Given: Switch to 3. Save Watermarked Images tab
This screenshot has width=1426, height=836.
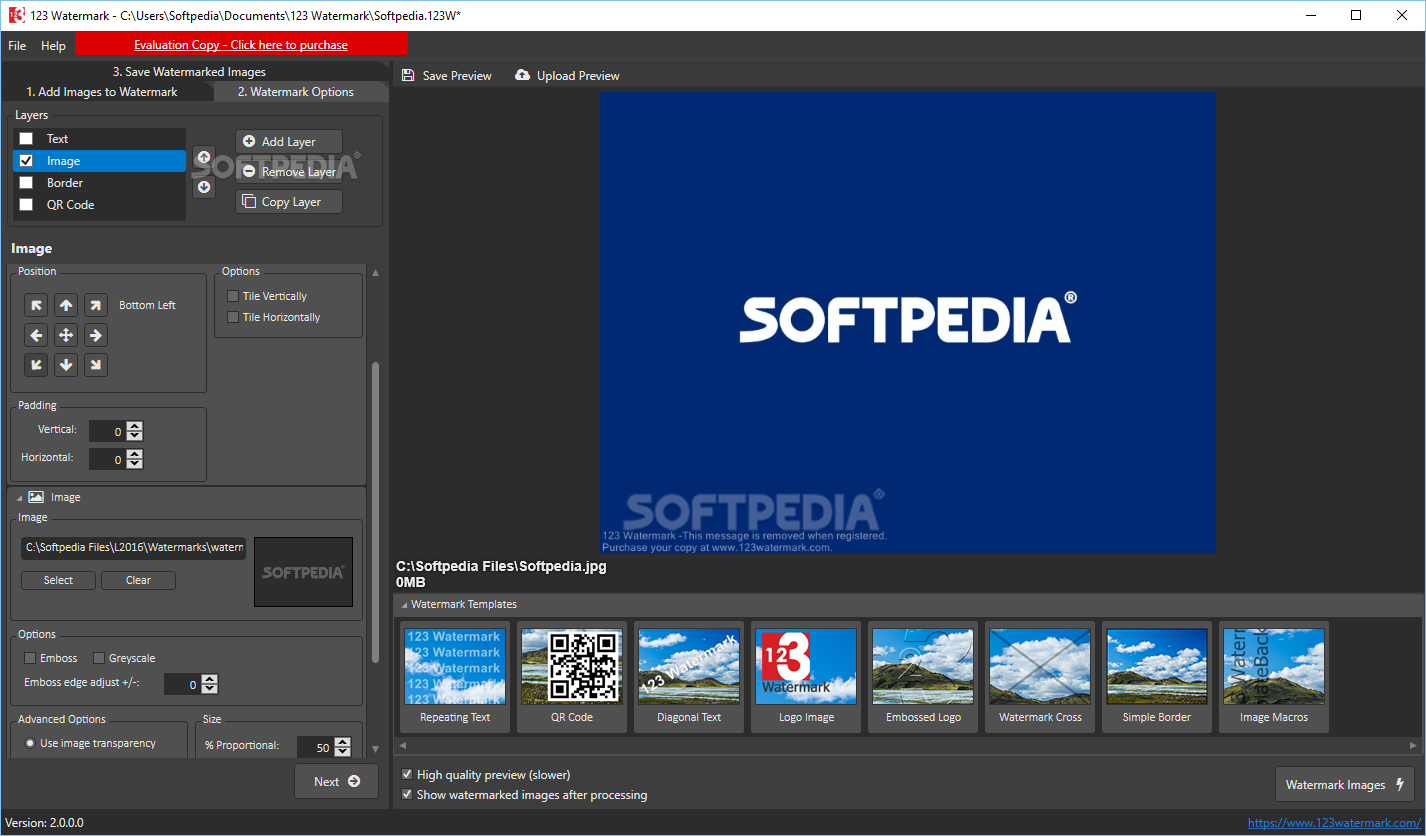Looking at the screenshot, I should pos(189,72).
